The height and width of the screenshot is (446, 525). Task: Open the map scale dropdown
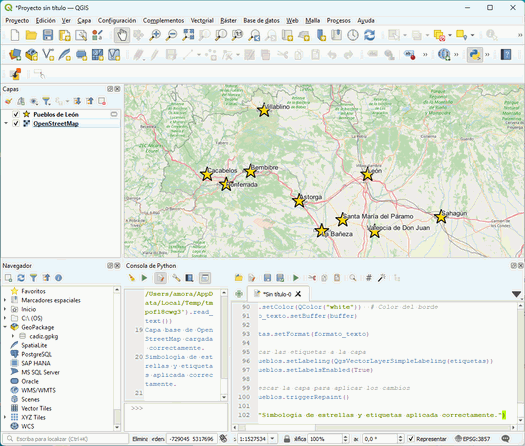point(273,439)
